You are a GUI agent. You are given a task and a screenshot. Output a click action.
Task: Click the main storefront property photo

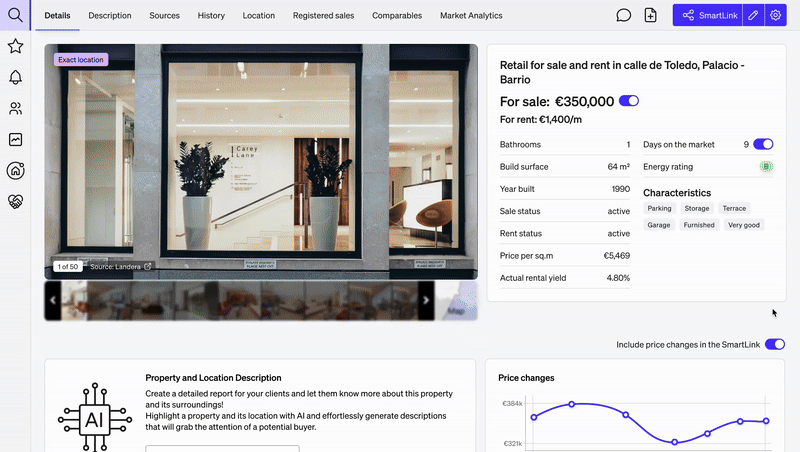click(261, 161)
